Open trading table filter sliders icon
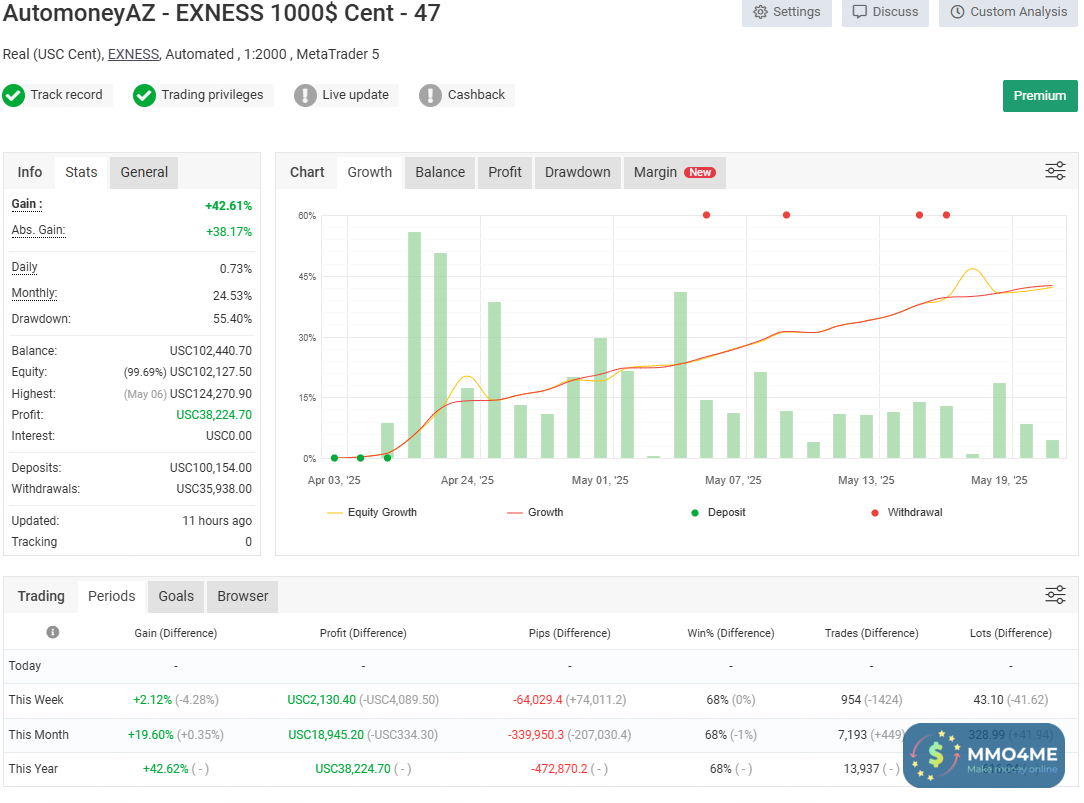 [x=1055, y=594]
